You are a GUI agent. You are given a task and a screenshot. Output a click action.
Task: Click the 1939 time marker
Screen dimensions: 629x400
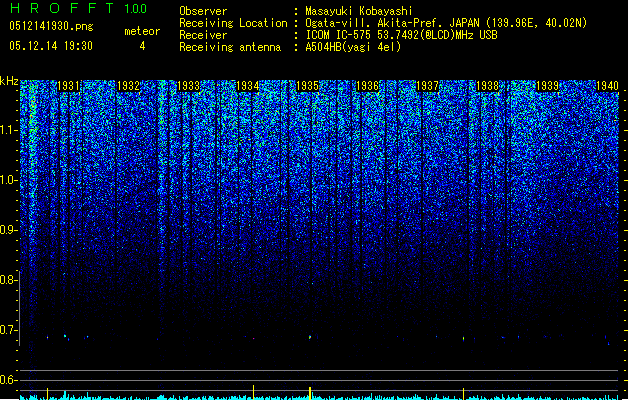[548, 86]
